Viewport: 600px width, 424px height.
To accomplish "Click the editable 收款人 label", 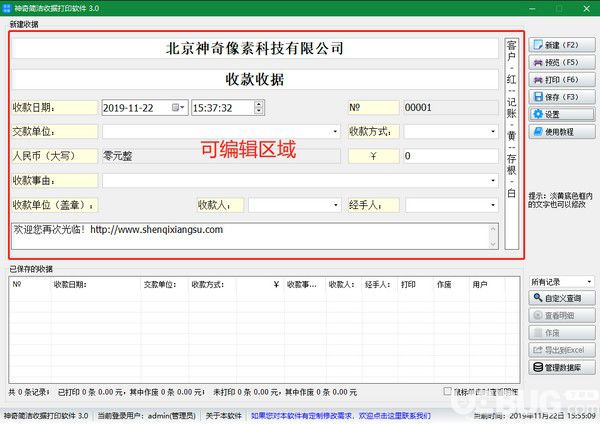I will click(x=220, y=205).
